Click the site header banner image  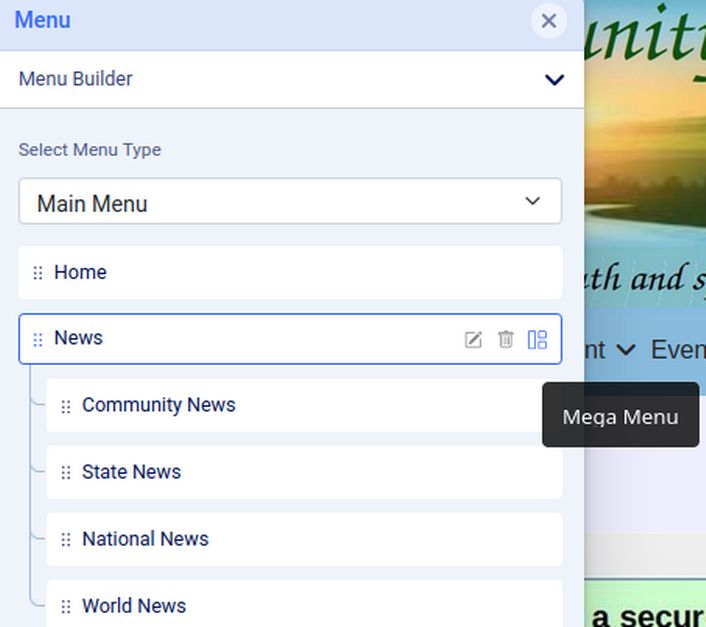pyautogui.click(x=645, y=150)
